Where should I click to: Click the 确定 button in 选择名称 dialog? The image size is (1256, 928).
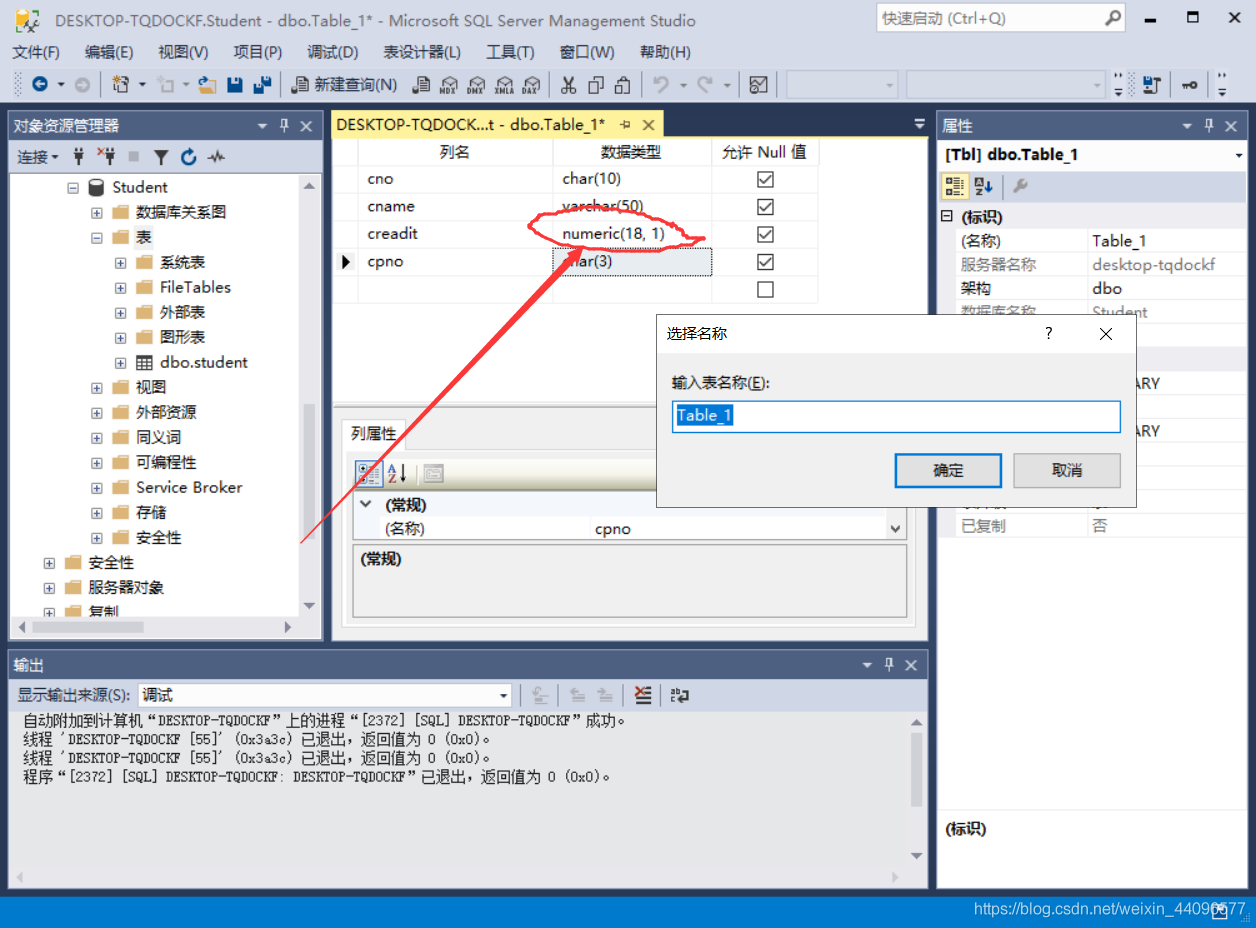coord(948,470)
